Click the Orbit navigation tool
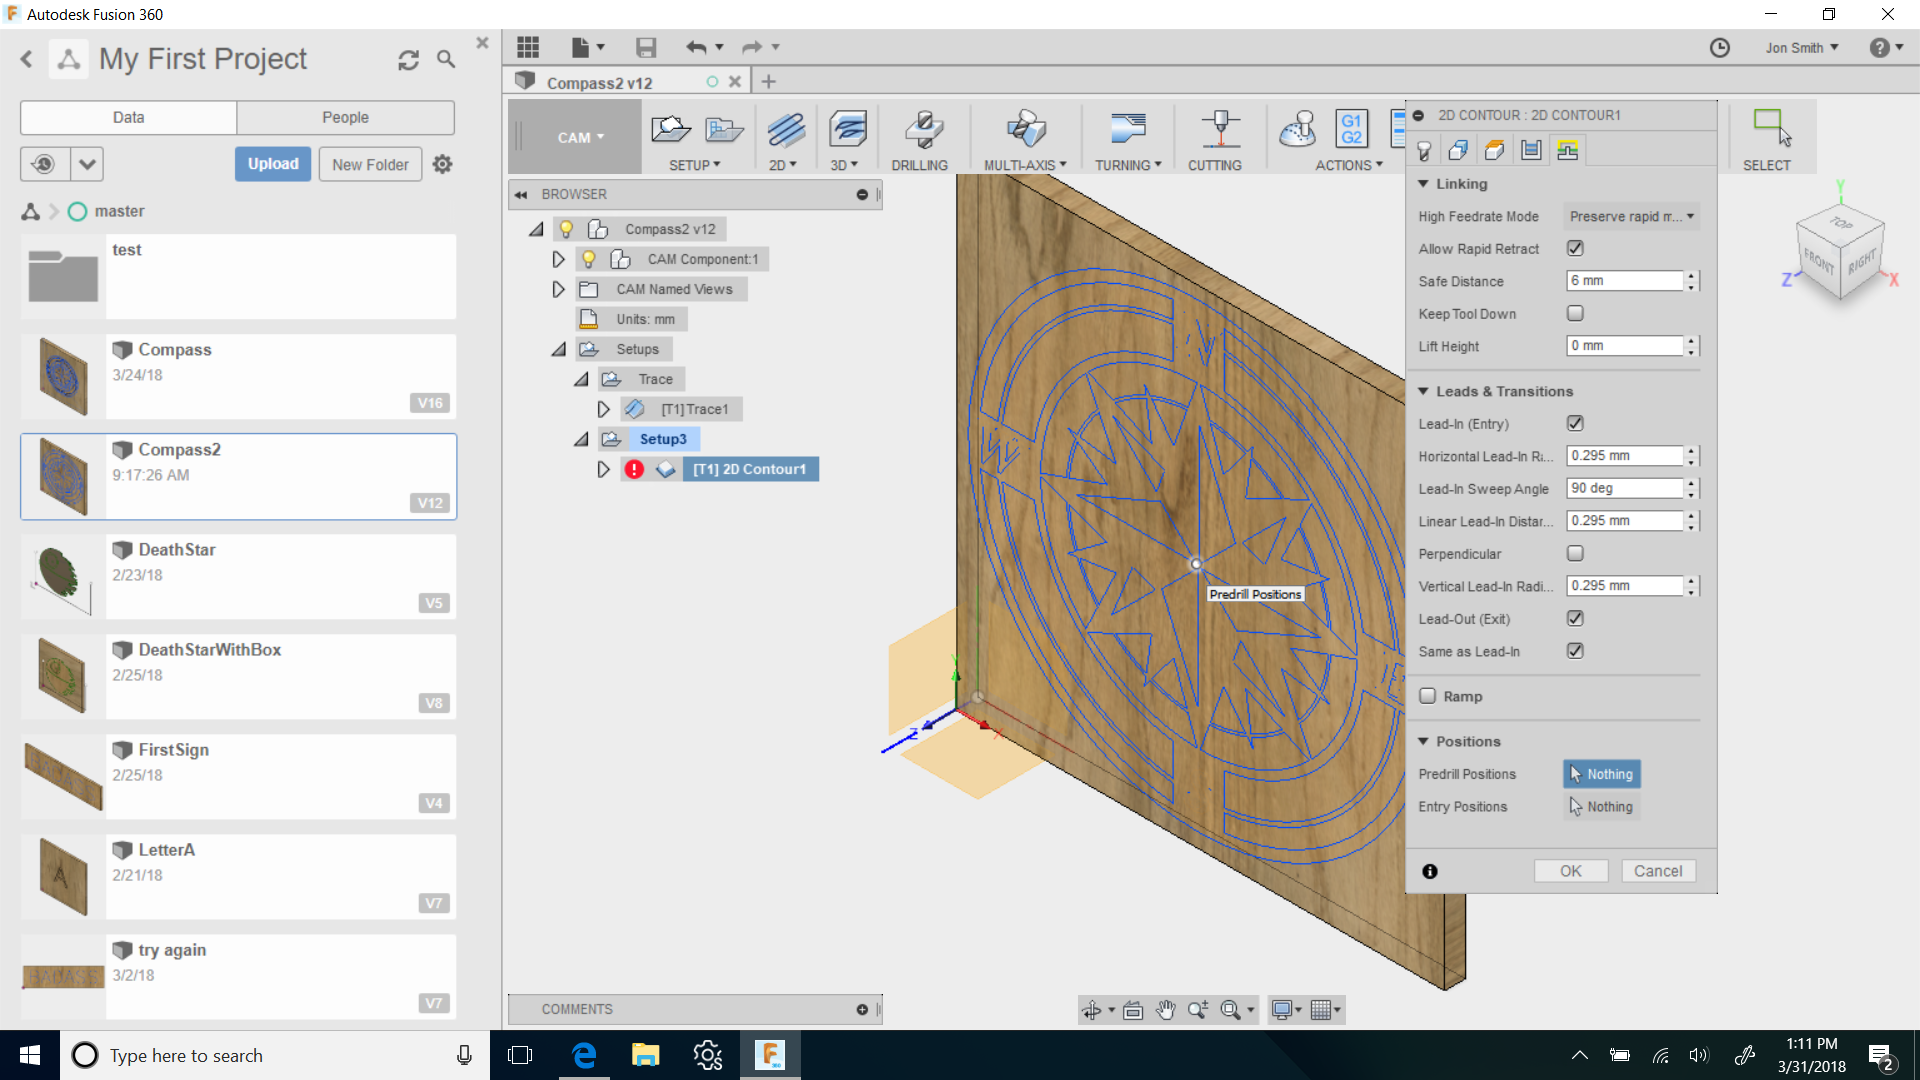Screen dimensions: 1920x1080 1091,1010
